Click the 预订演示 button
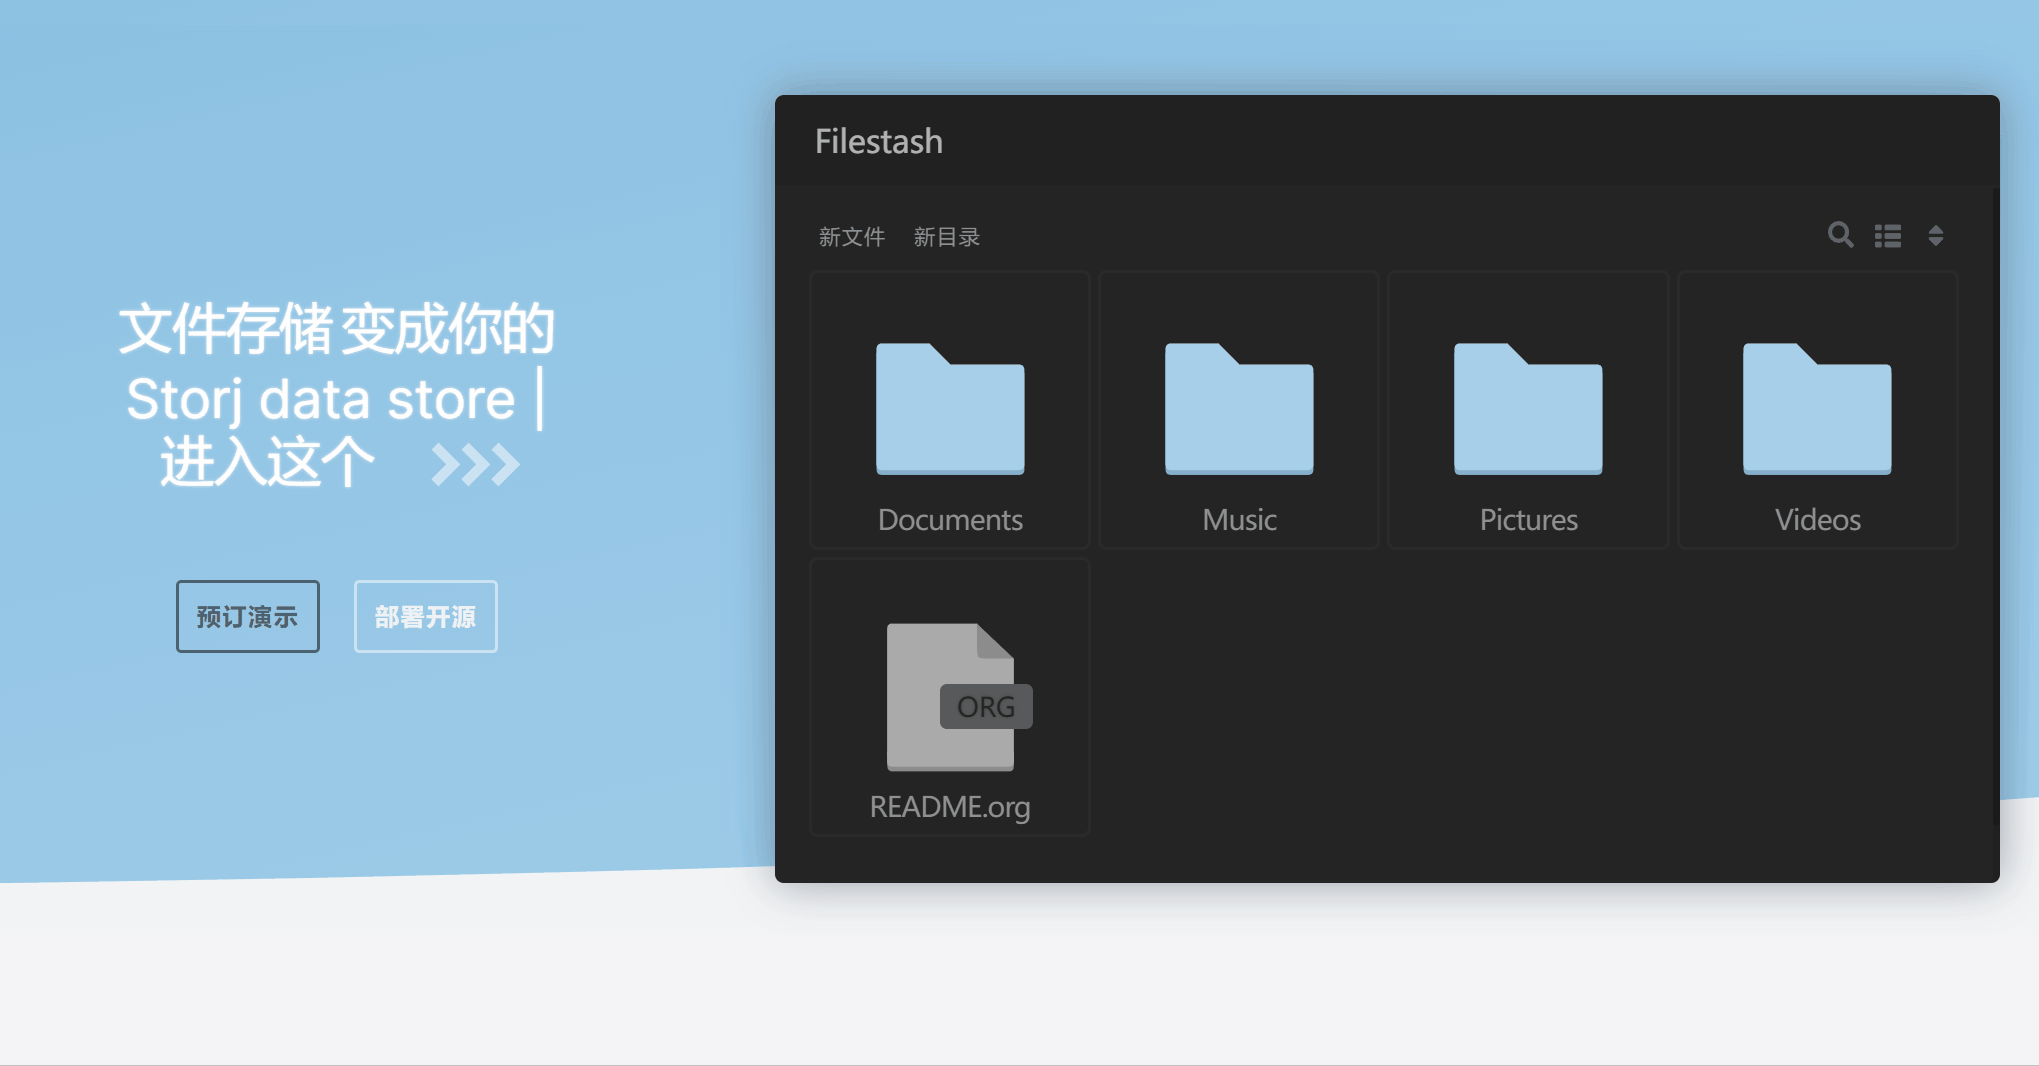 [248, 617]
